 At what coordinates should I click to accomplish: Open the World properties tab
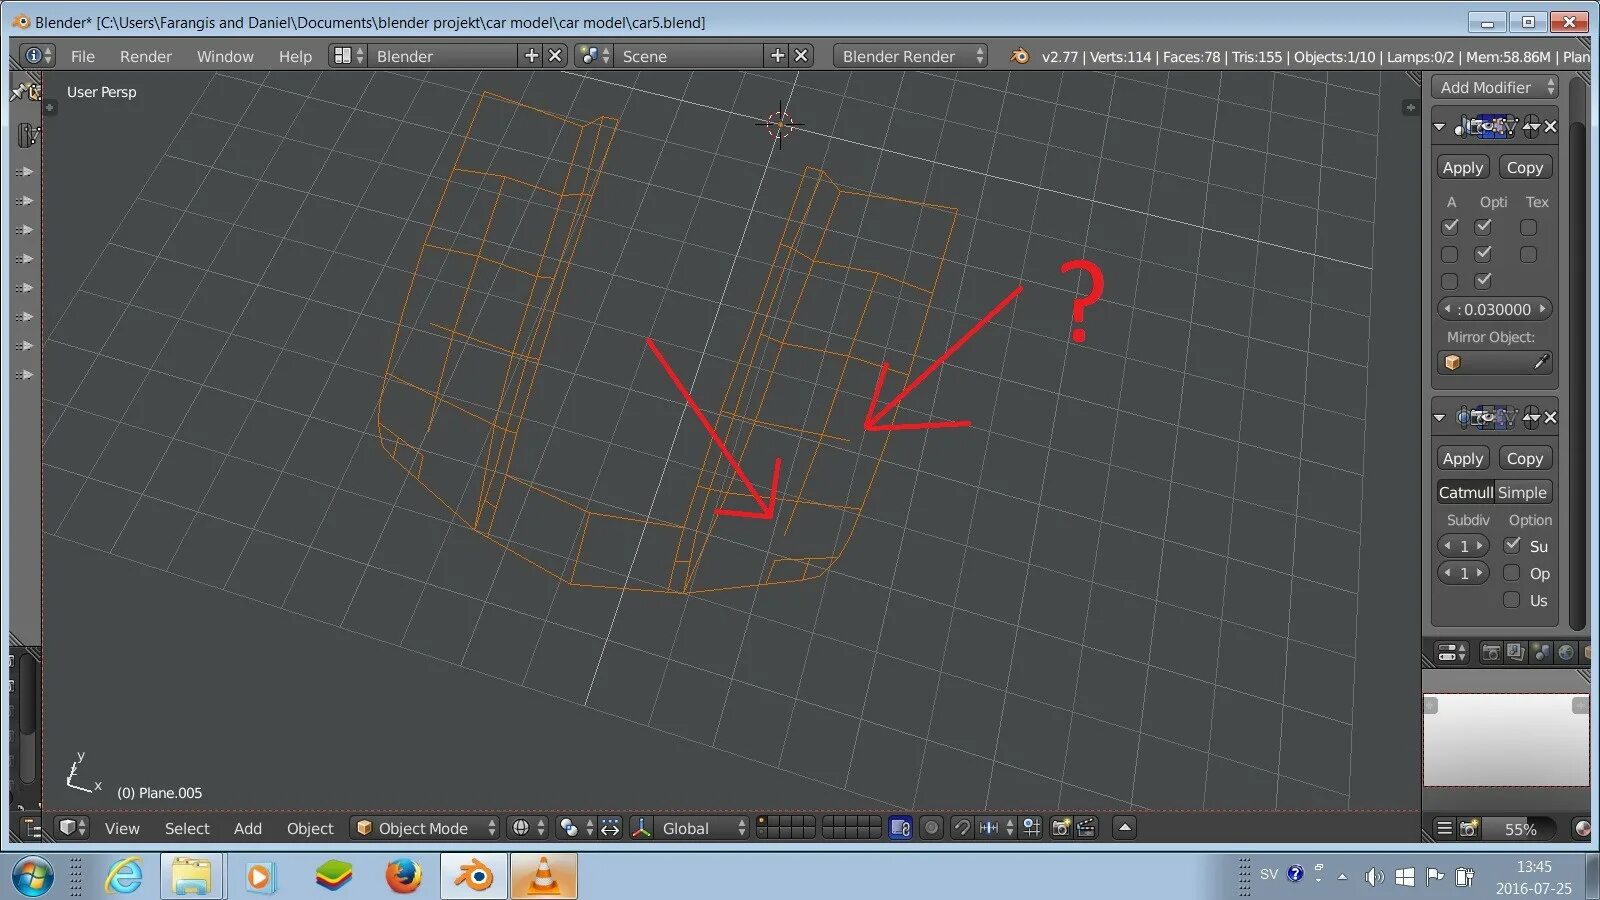[x=1566, y=653]
